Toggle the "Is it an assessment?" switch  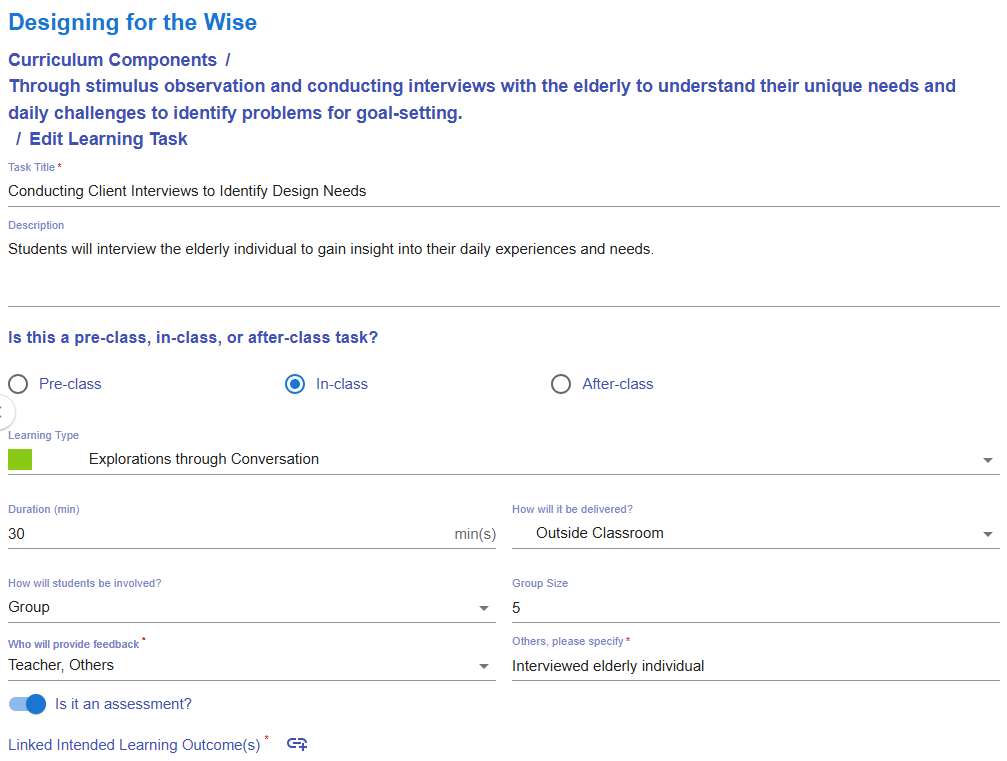pyautogui.click(x=28, y=704)
